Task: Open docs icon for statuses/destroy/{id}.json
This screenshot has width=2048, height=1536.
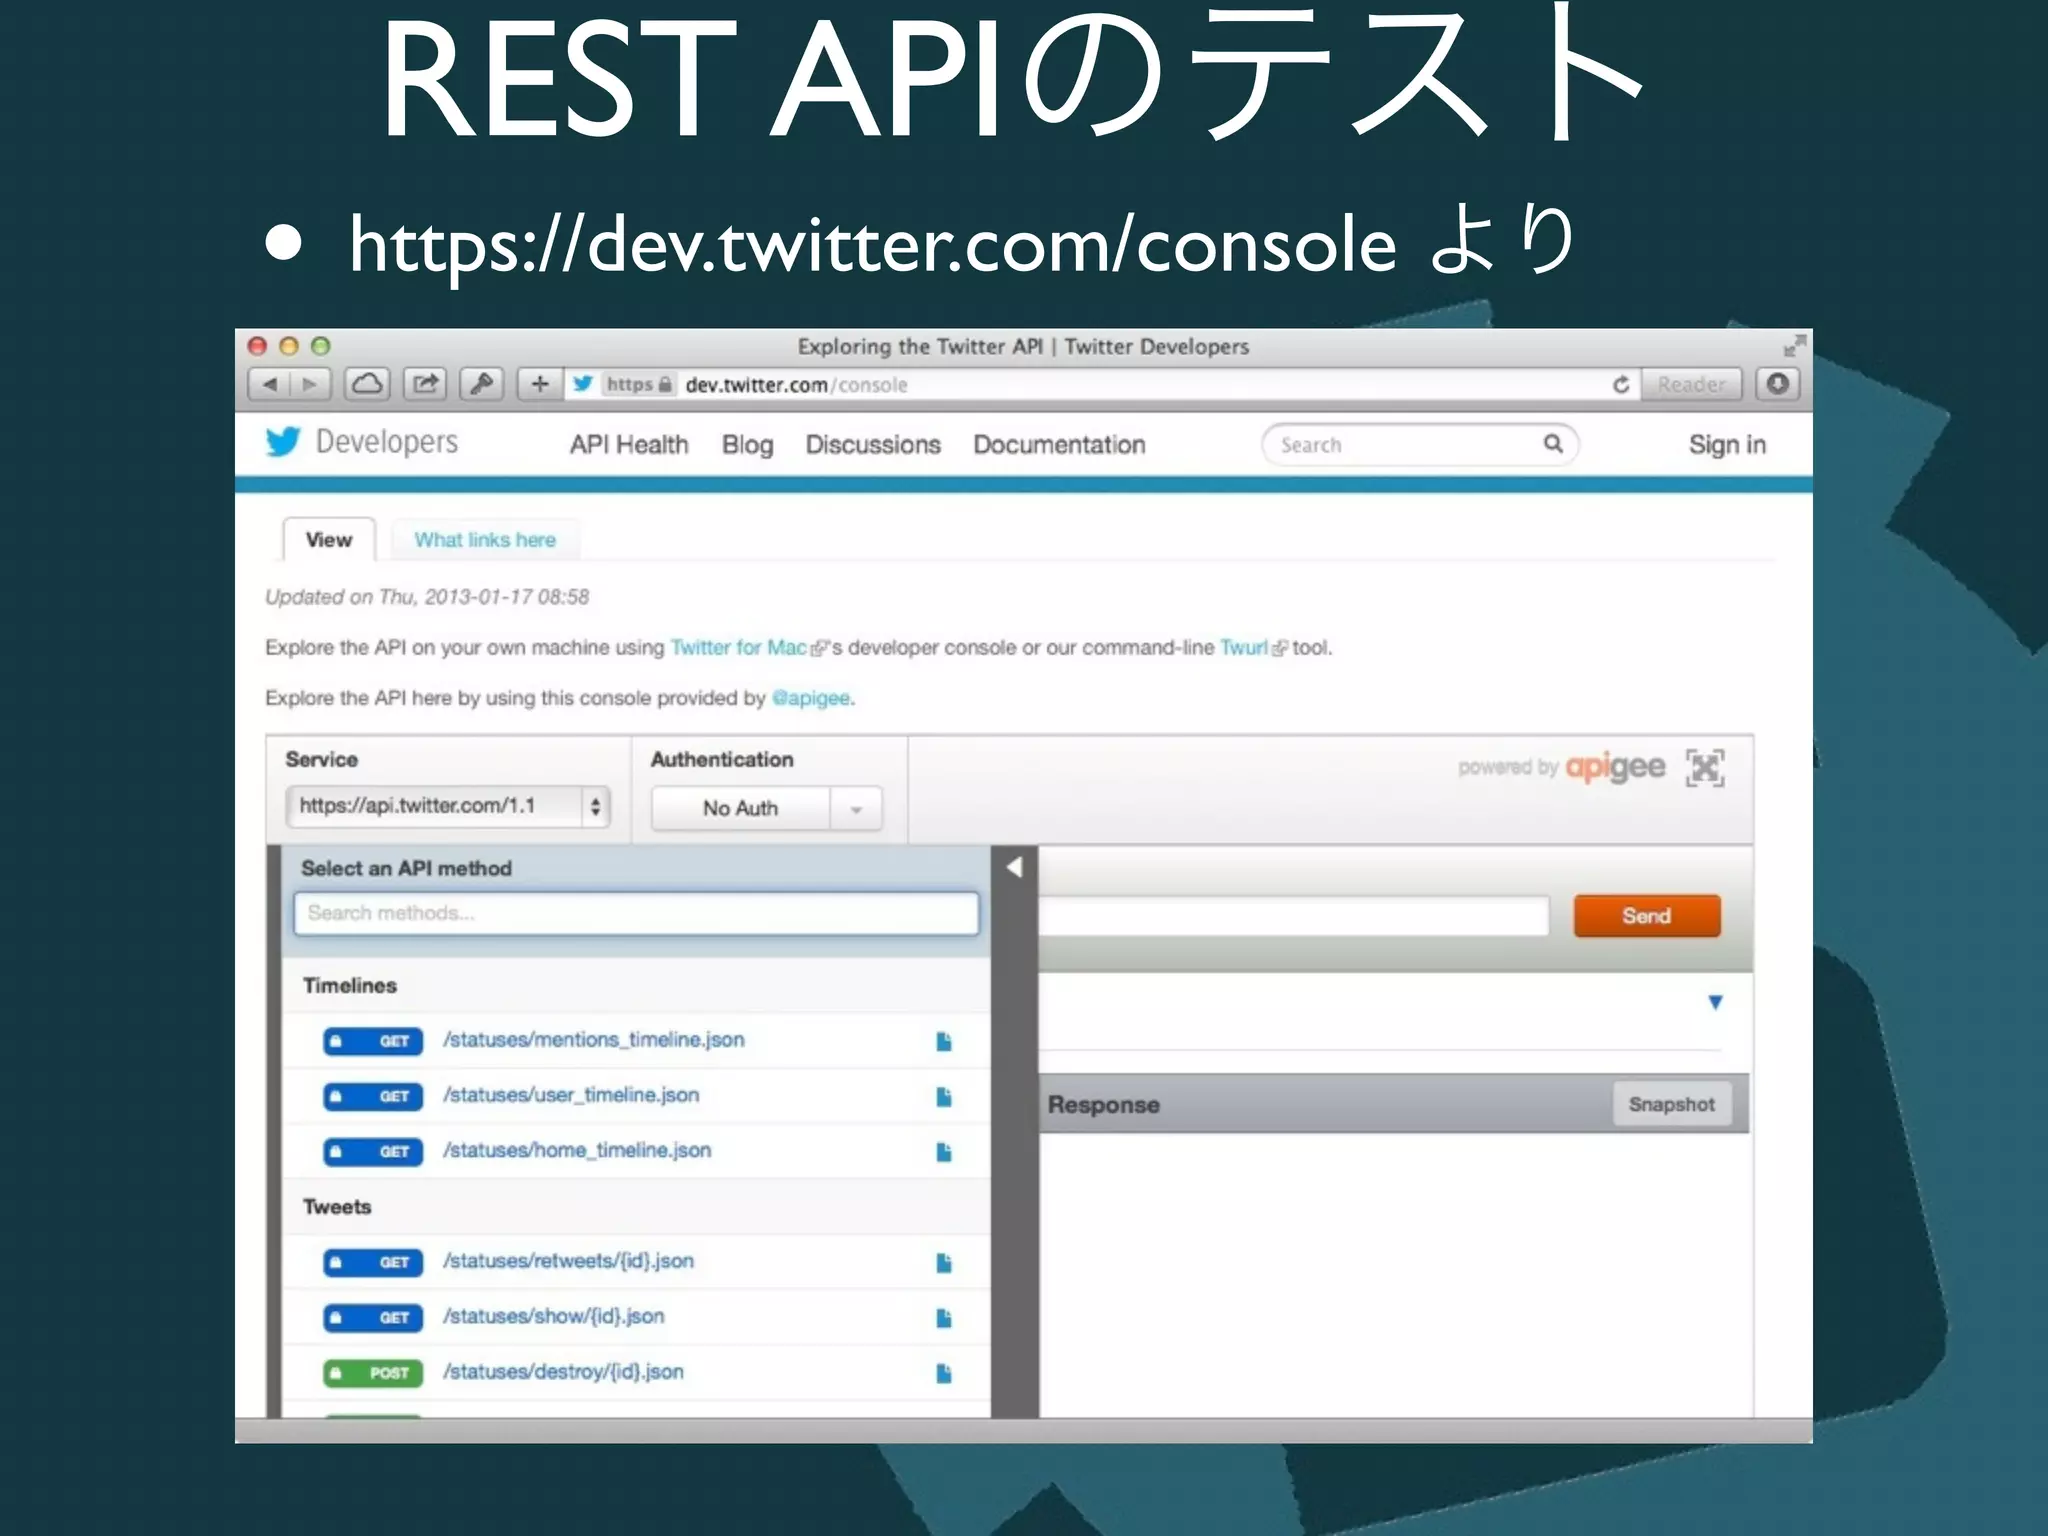Action: tap(943, 1373)
